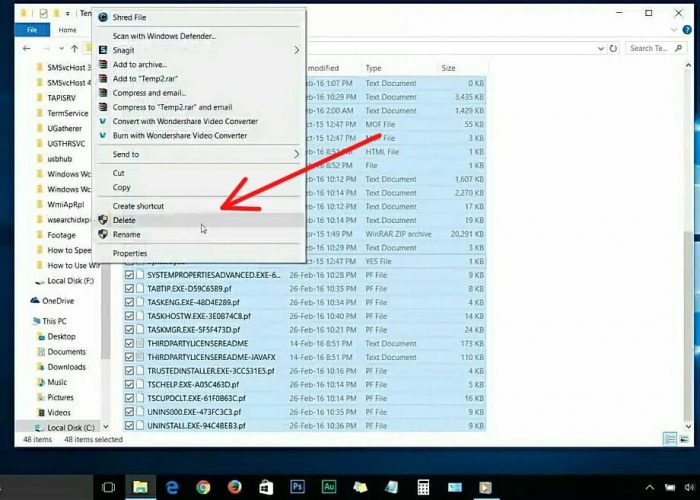Uncheck the UNINSTALL.EXE-94C4BEB3.pf checkbox

[129, 425]
